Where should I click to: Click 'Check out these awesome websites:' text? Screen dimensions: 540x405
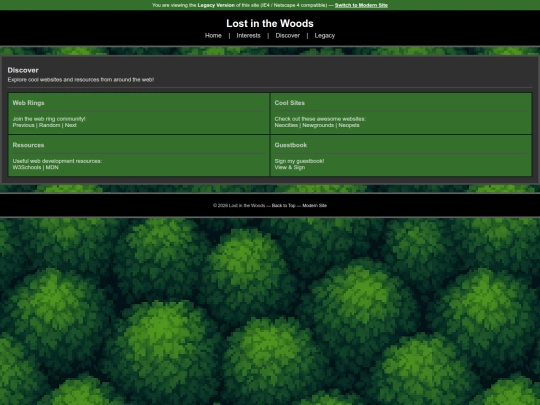[320, 119]
